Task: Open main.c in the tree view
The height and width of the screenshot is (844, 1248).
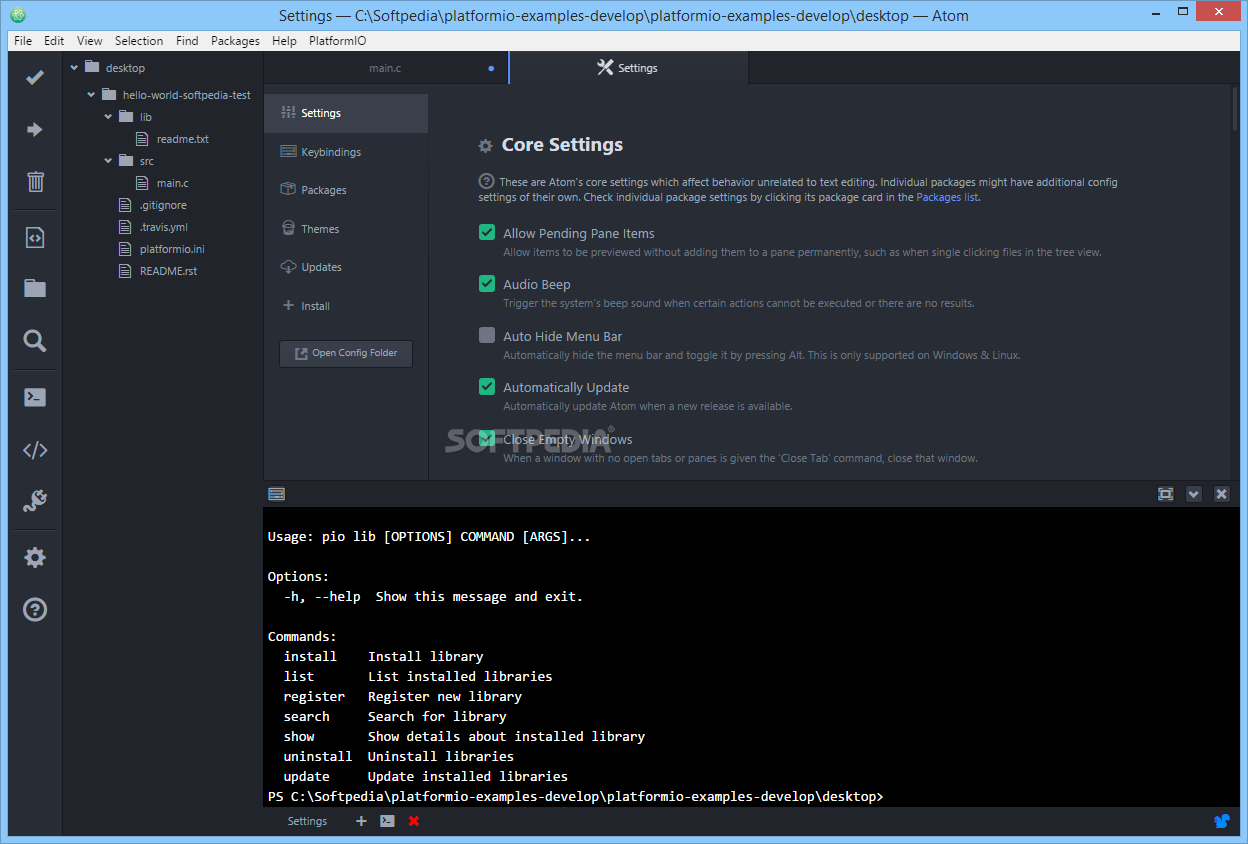Action: [x=173, y=183]
